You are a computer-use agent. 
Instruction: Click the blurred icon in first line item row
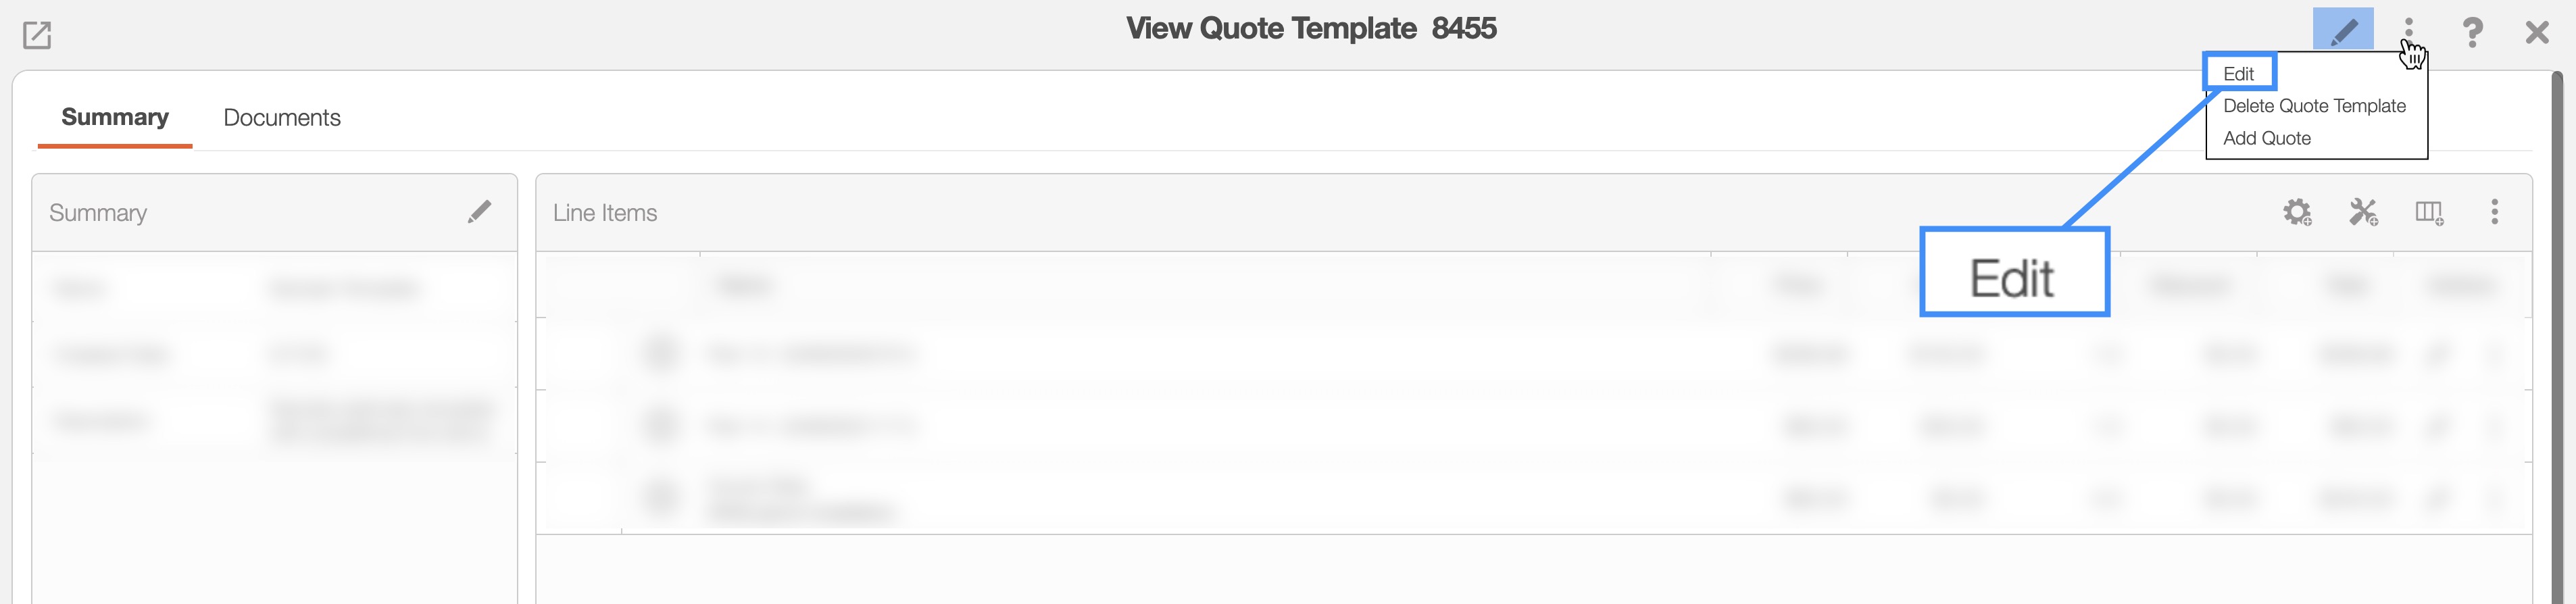(x=661, y=354)
